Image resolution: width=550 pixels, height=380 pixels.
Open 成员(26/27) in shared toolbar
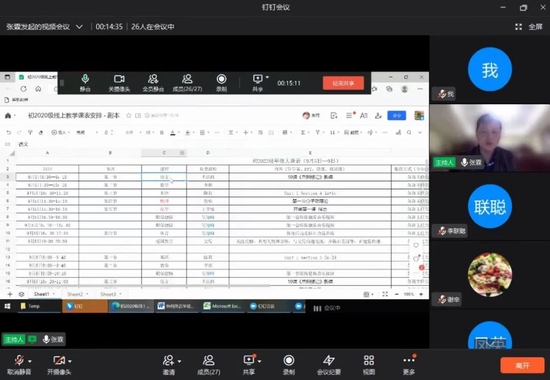[187, 83]
